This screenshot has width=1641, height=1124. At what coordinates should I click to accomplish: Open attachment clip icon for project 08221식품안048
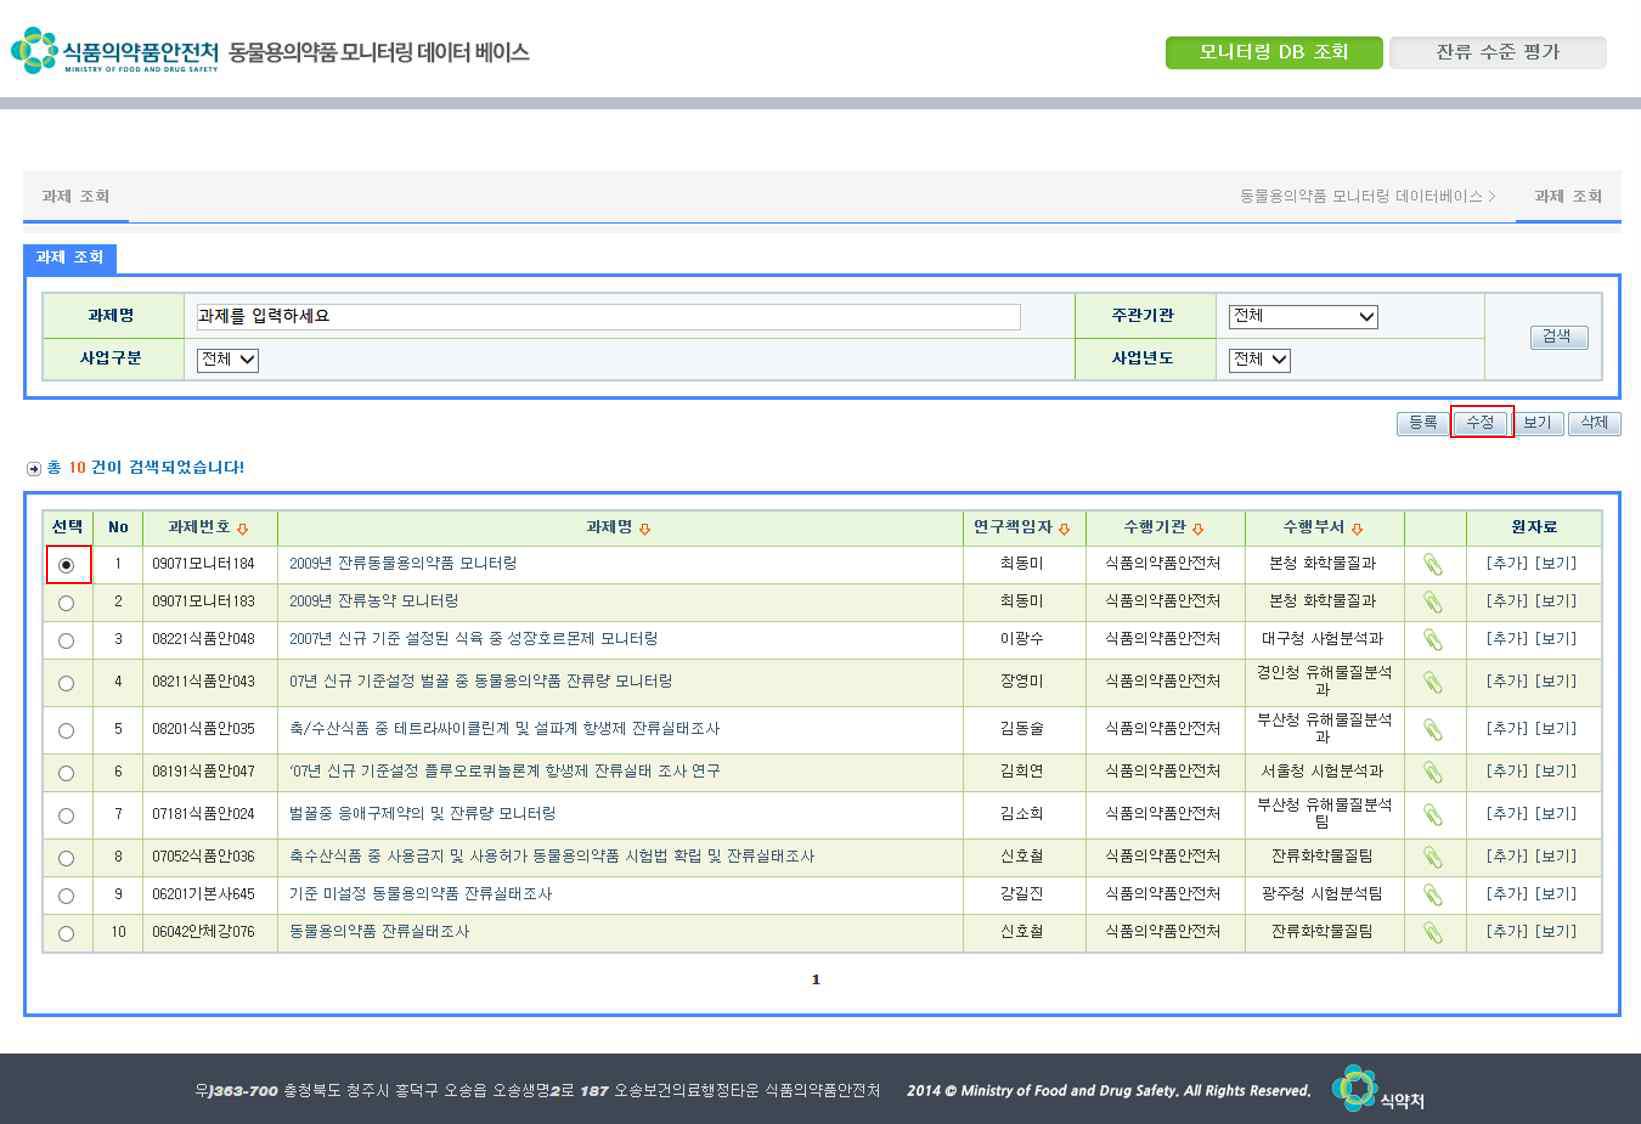pos(1433,640)
